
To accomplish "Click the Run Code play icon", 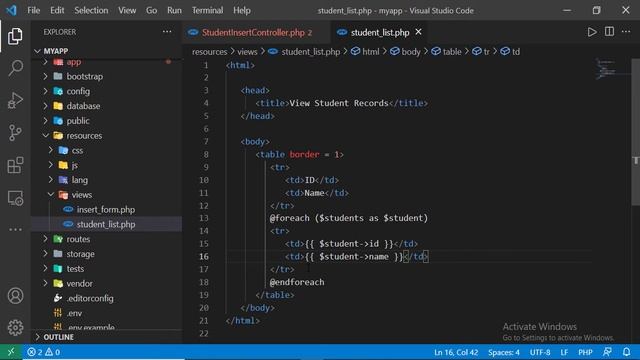I will click(592, 32).
